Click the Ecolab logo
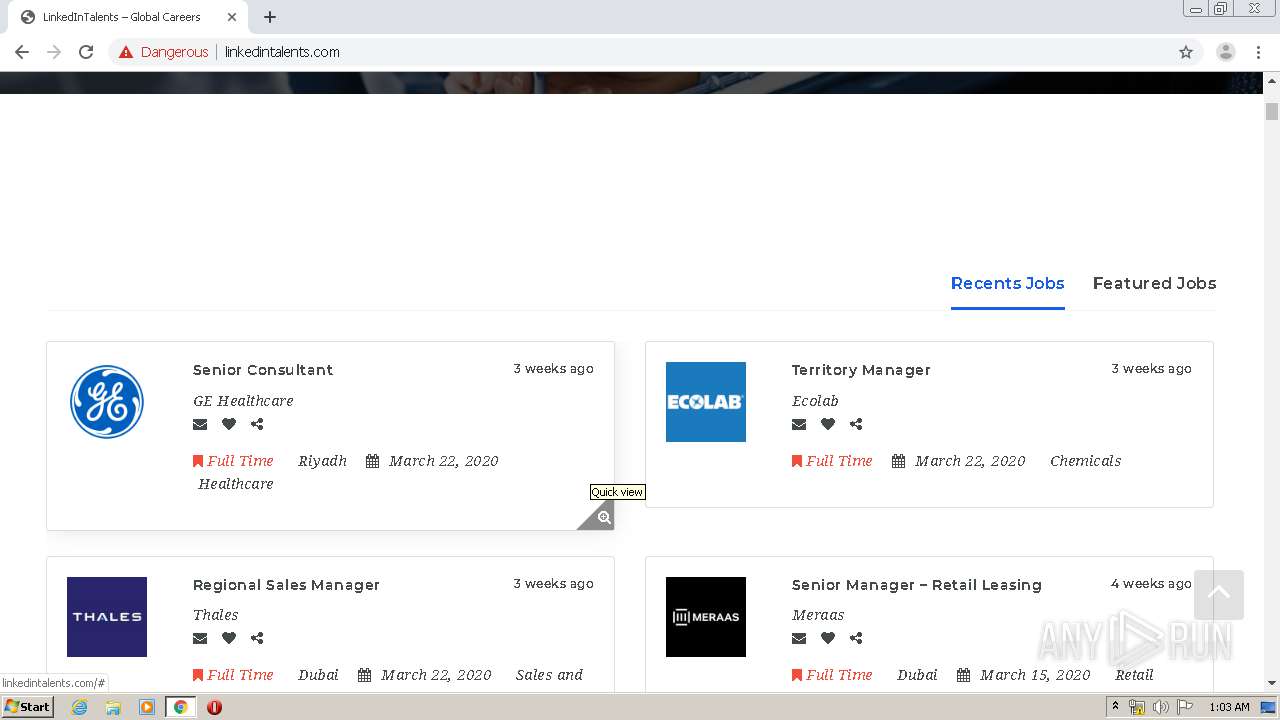 click(706, 402)
